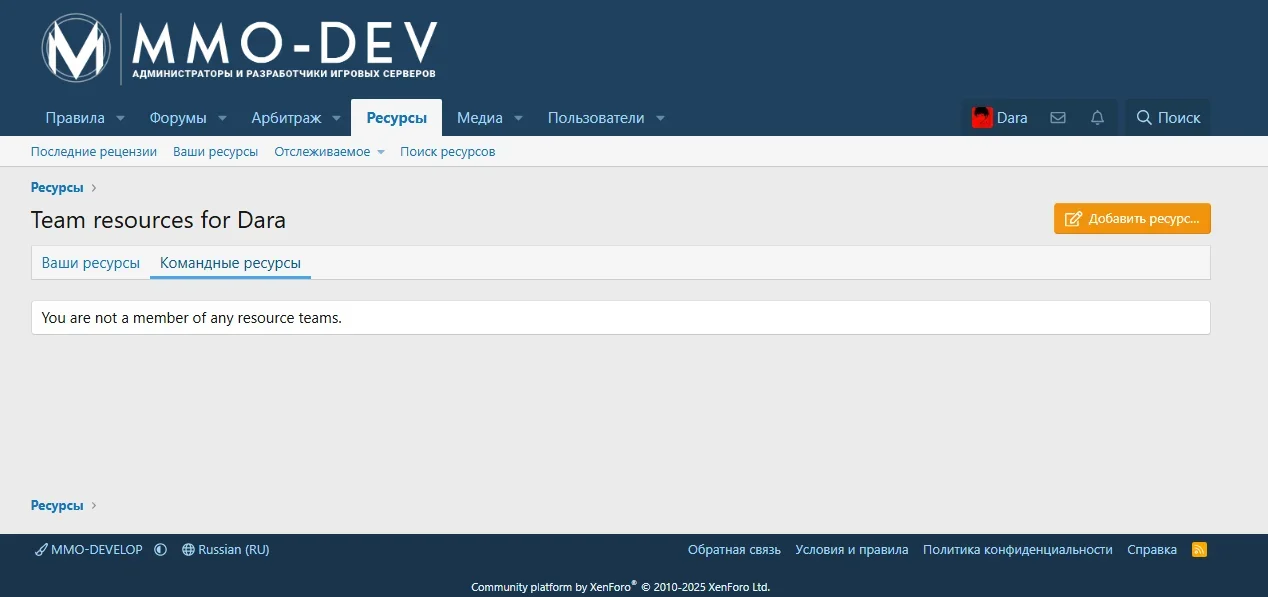Click the Community platform by XenForo link
The image size is (1268, 597).
(620, 587)
